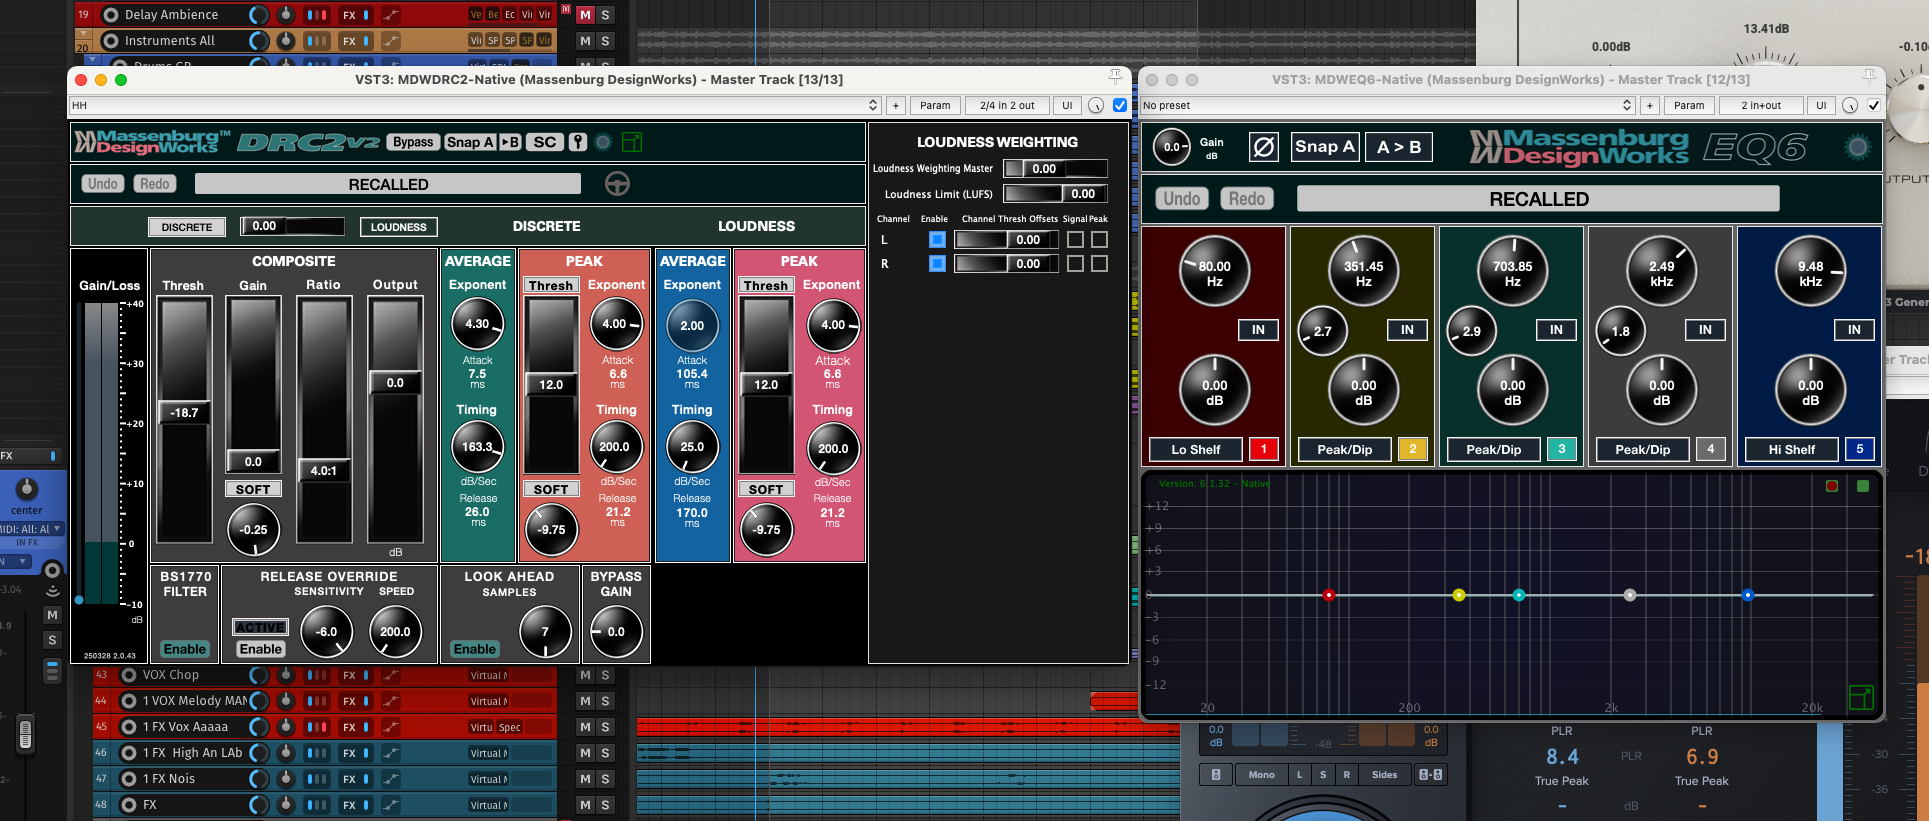Click SC sidechain button in DRC2
1929x821 pixels.
coord(545,142)
